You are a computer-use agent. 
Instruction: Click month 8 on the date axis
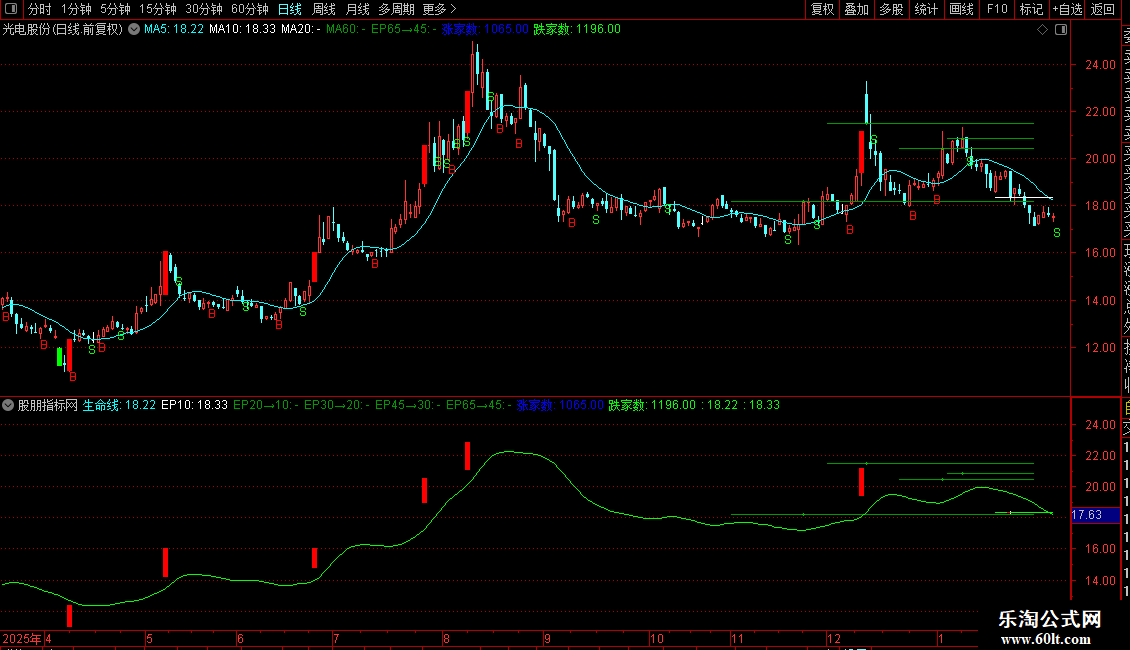tap(447, 639)
